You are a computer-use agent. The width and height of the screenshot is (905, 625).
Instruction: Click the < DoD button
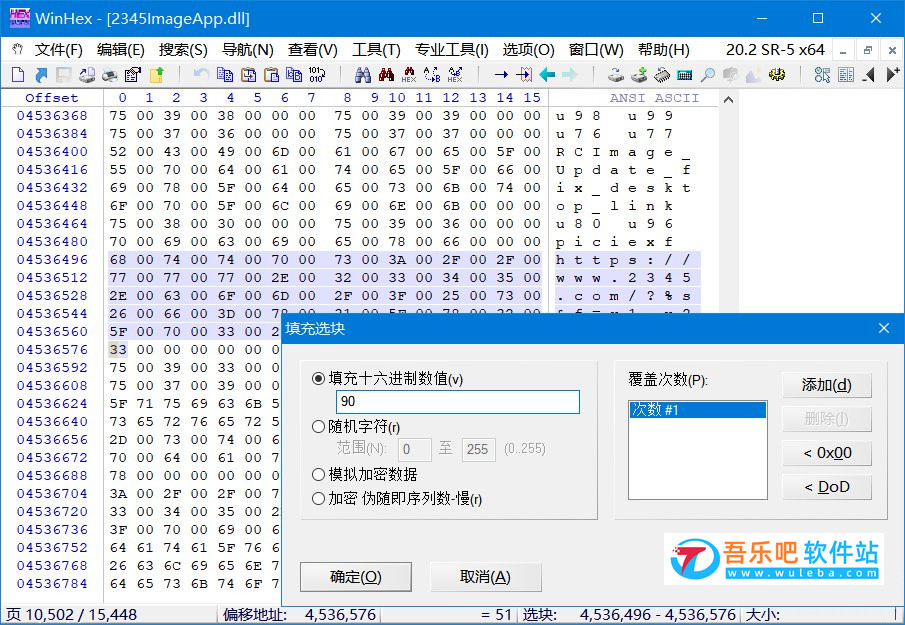click(x=827, y=486)
